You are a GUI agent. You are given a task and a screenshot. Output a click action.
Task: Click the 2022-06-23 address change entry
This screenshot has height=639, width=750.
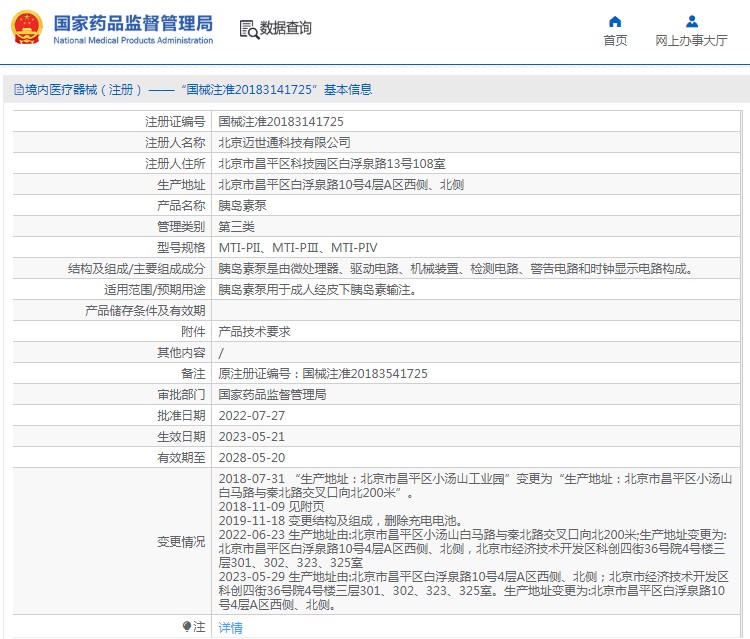[x=473, y=549]
